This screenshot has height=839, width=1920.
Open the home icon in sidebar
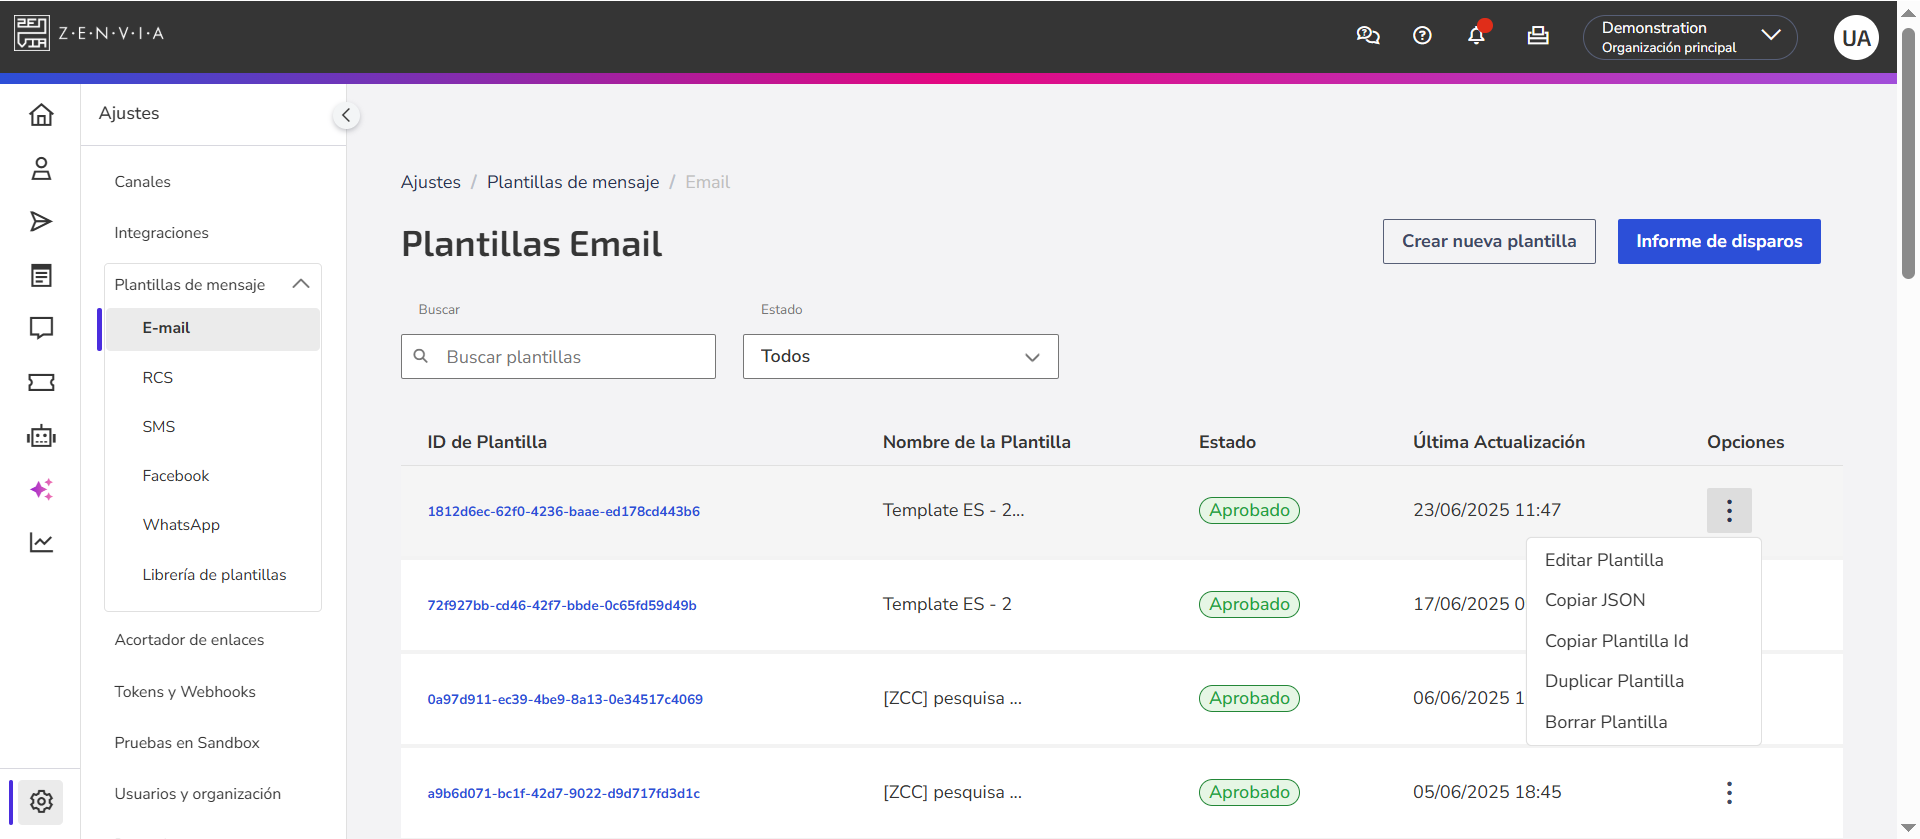click(x=41, y=115)
